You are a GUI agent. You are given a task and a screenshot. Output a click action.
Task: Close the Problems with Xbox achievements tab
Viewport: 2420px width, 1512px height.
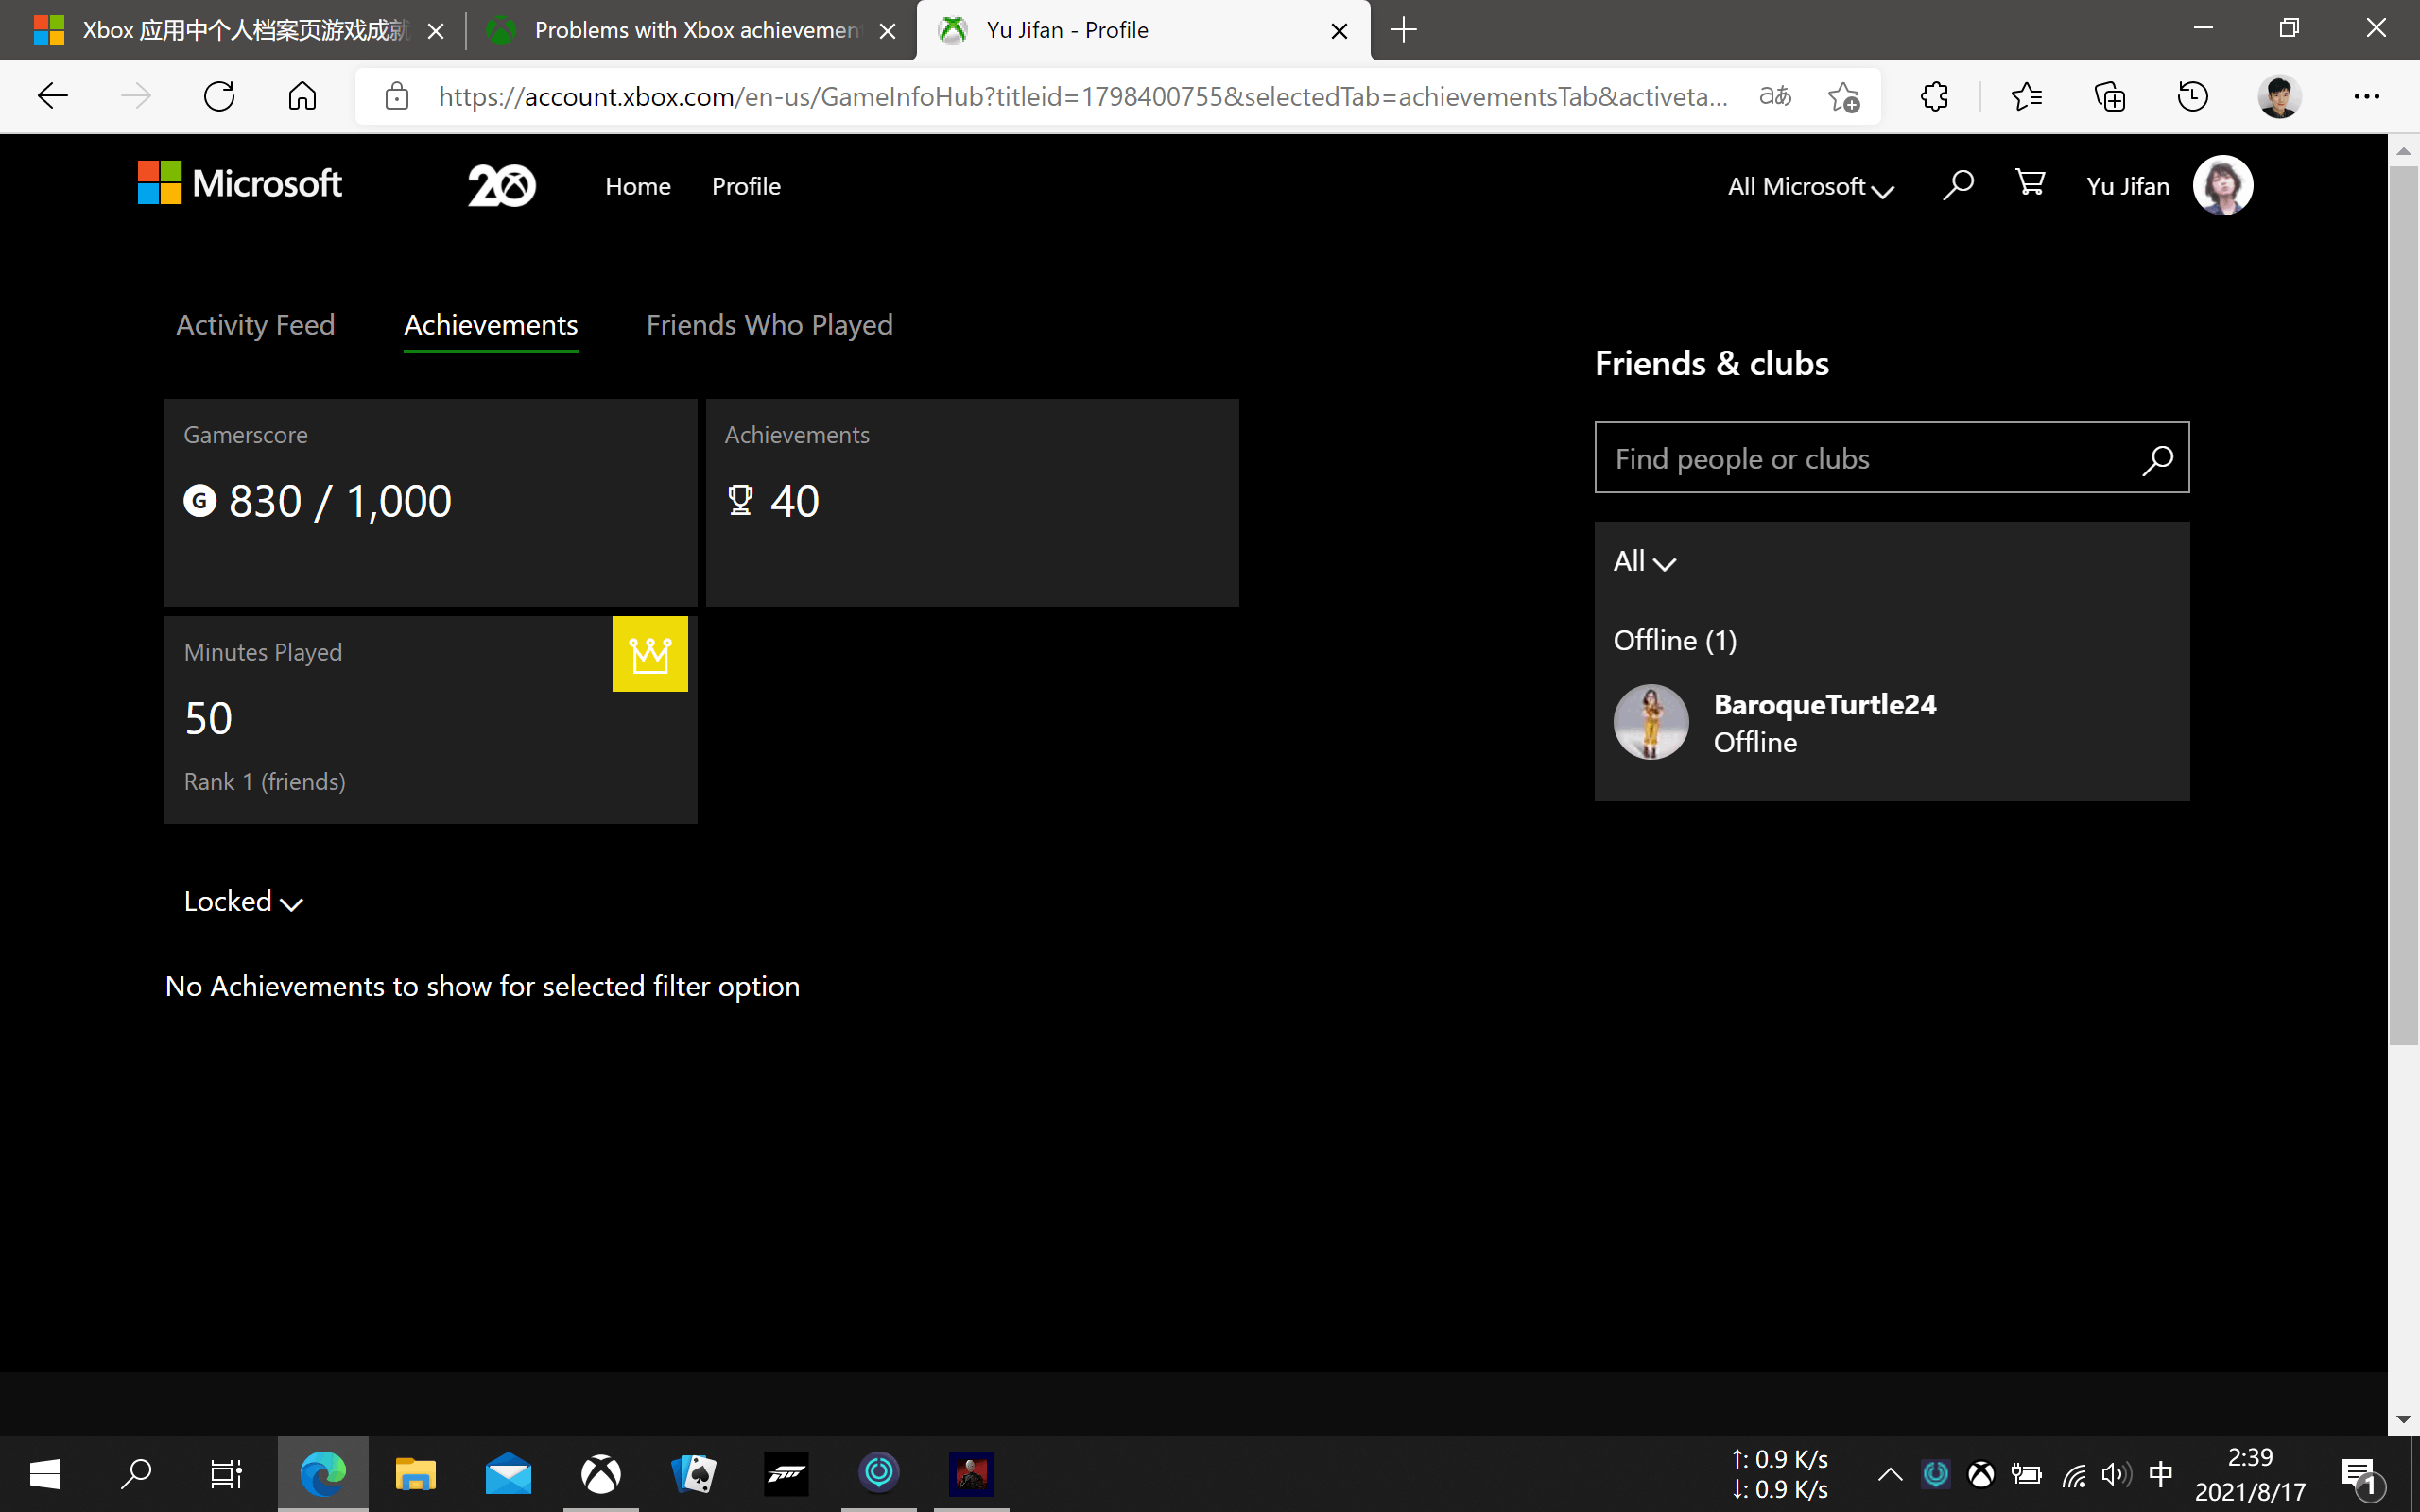pyautogui.click(x=886, y=31)
